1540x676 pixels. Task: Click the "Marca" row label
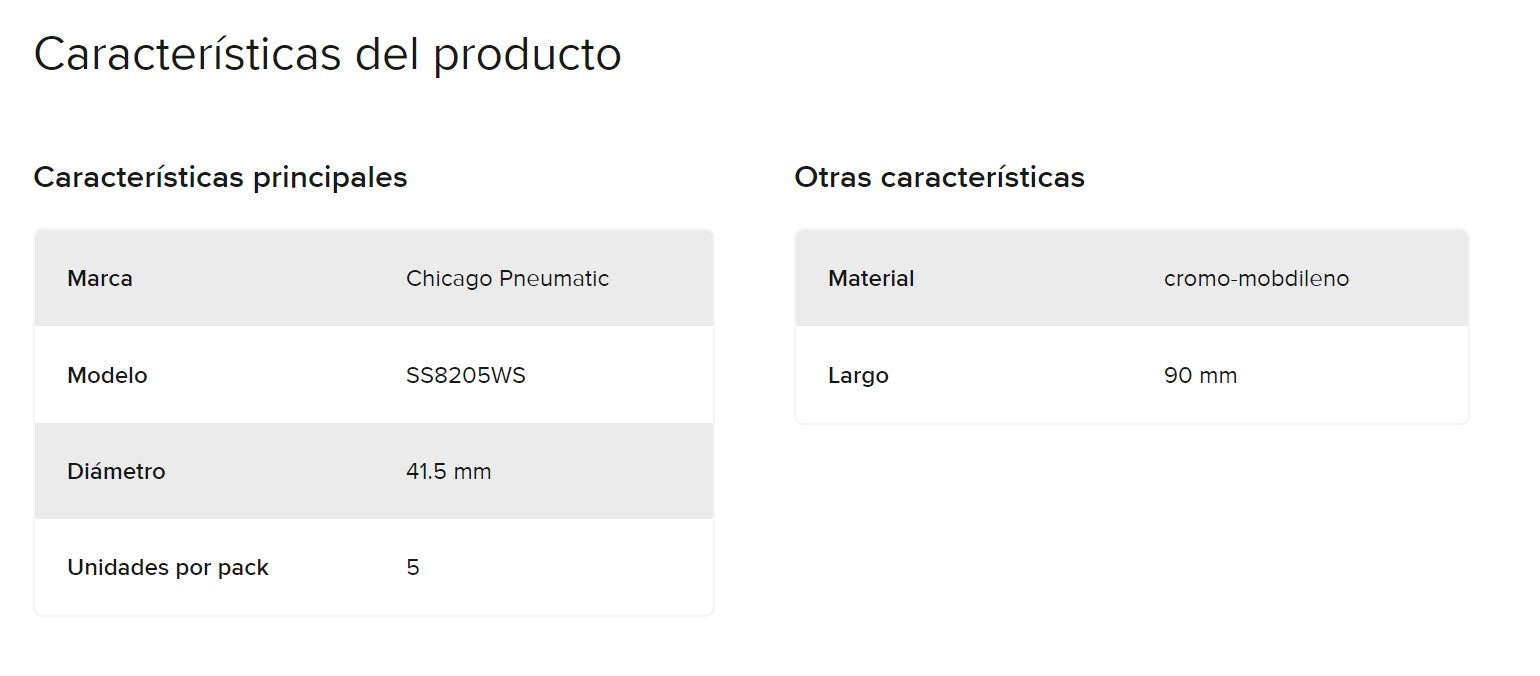tap(100, 278)
